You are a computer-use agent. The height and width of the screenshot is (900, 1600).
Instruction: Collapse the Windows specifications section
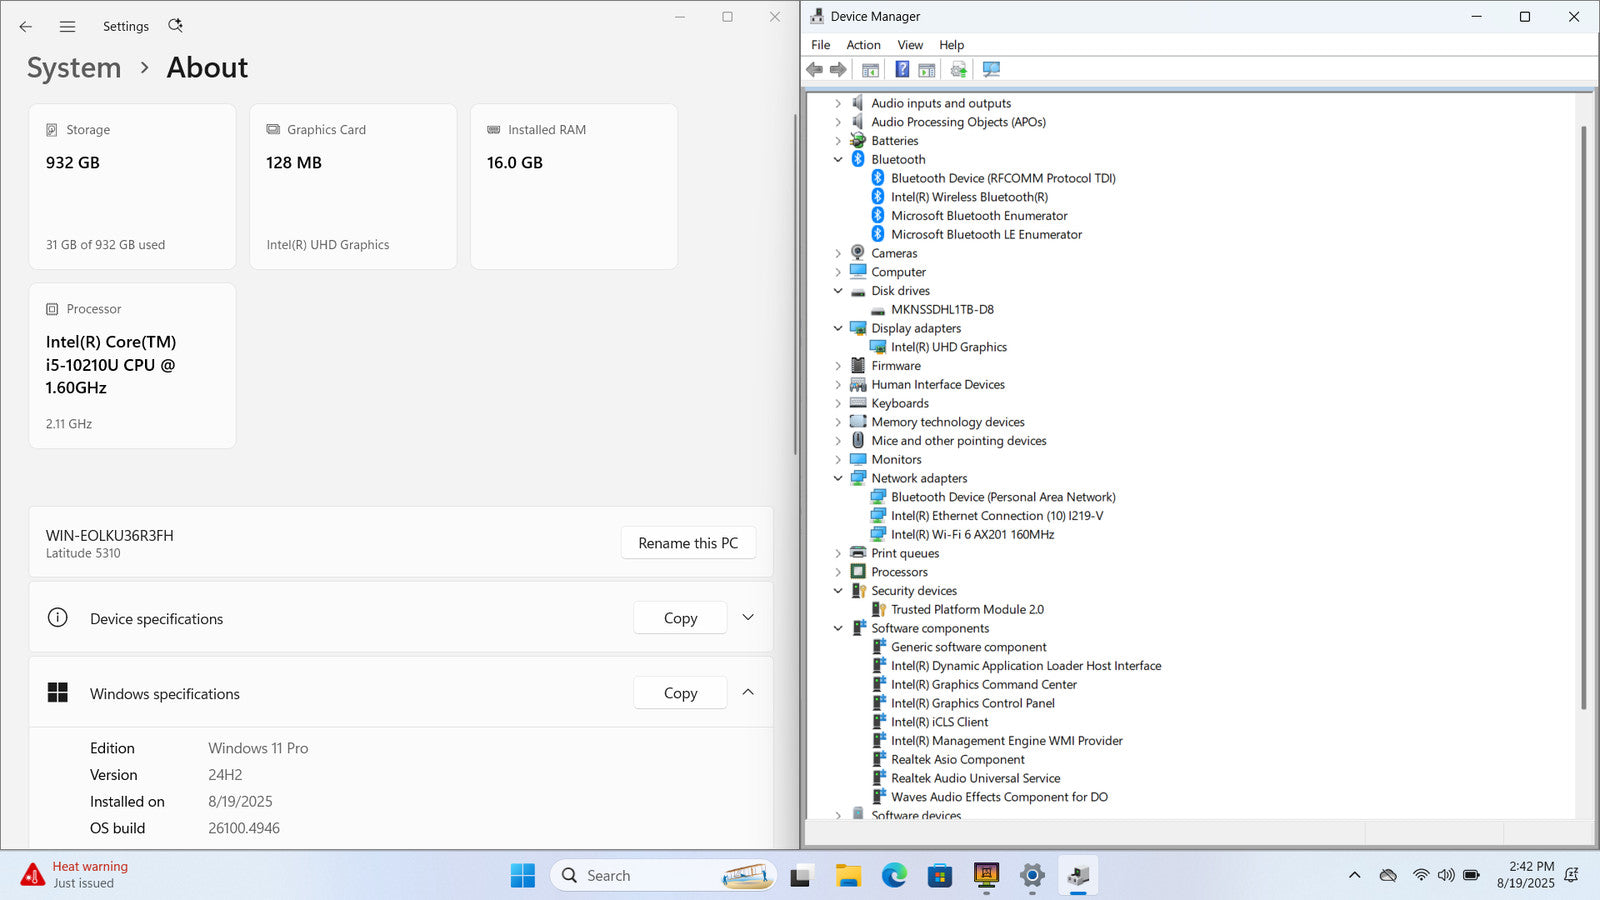tap(748, 693)
